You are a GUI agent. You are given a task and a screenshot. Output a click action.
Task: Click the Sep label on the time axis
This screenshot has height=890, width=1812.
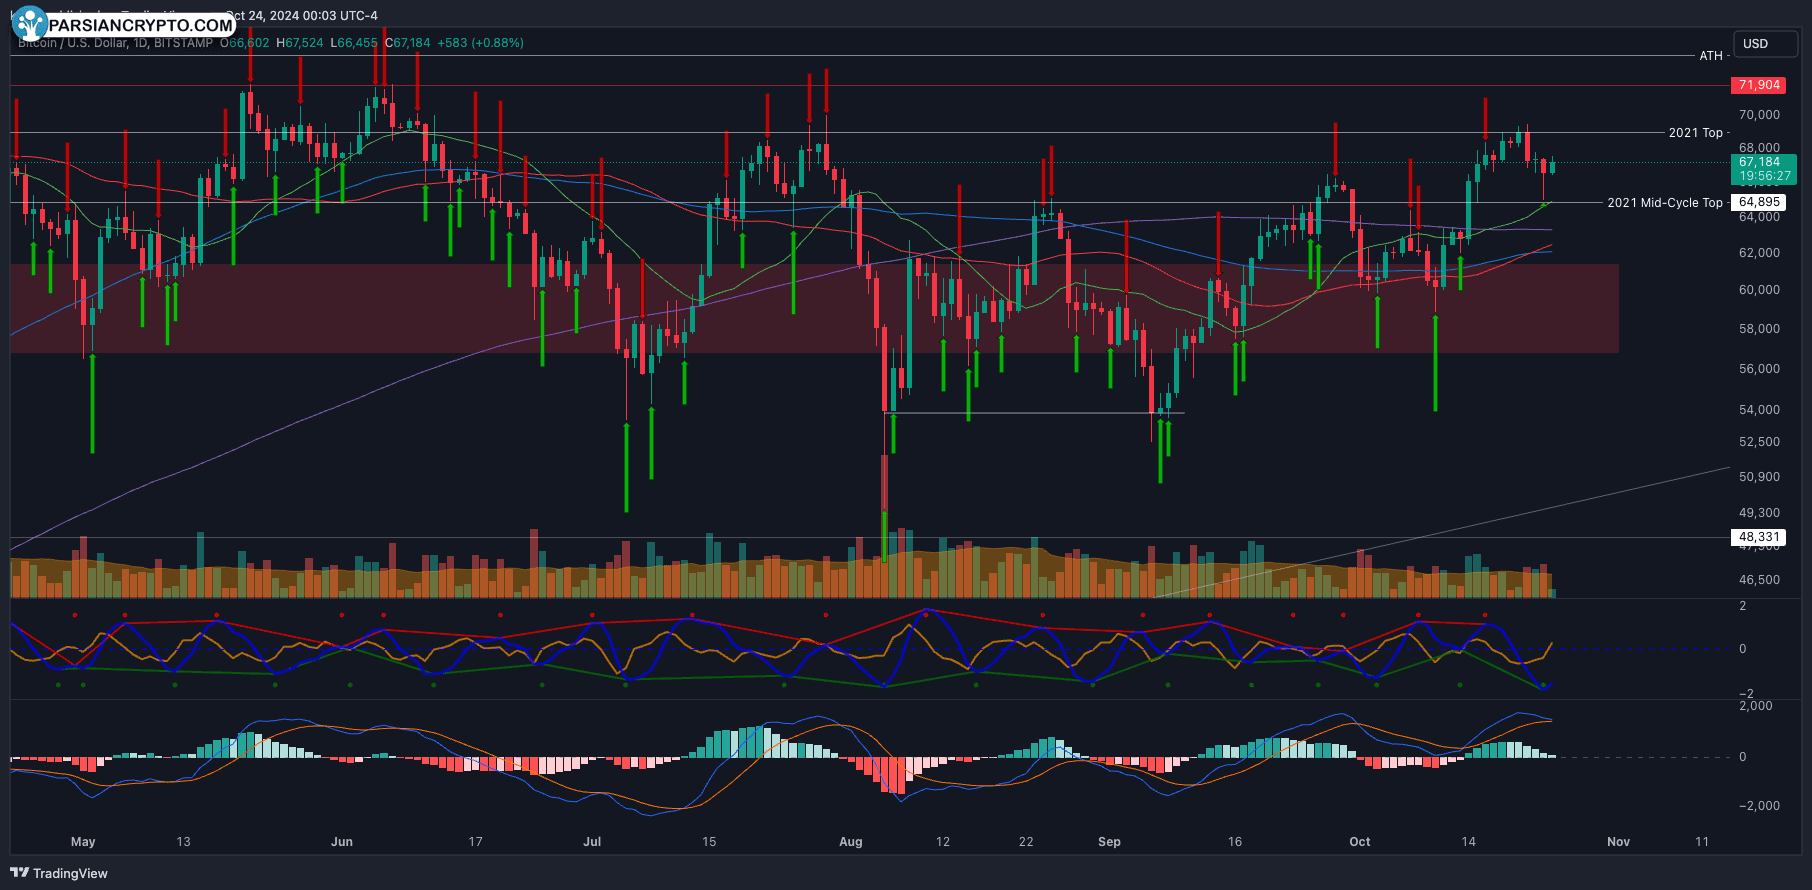tap(1109, 842)
